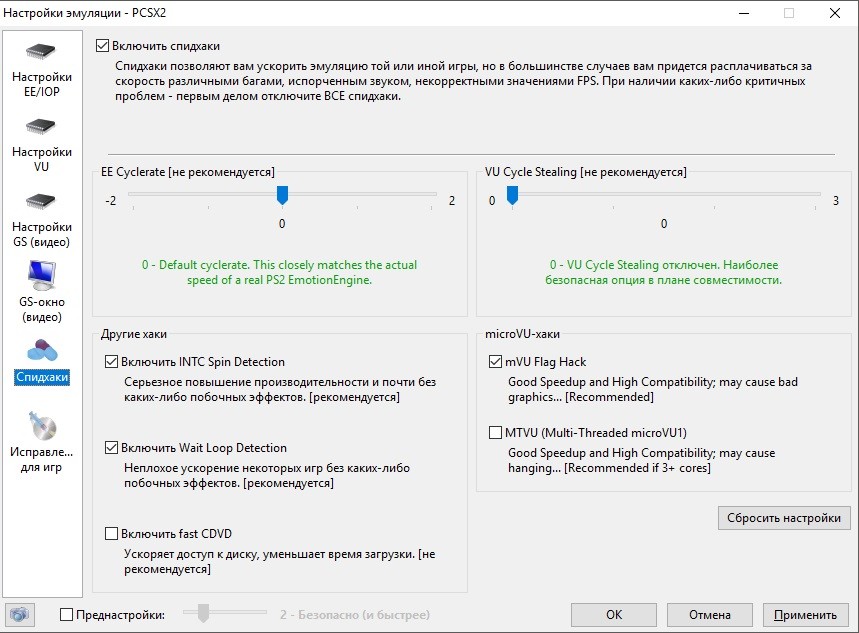The width and height of the screenshot is (859, 633).
Task: Click the 'Отмена' cancel button
Action: pyautogui.click(x=709, y=615)
